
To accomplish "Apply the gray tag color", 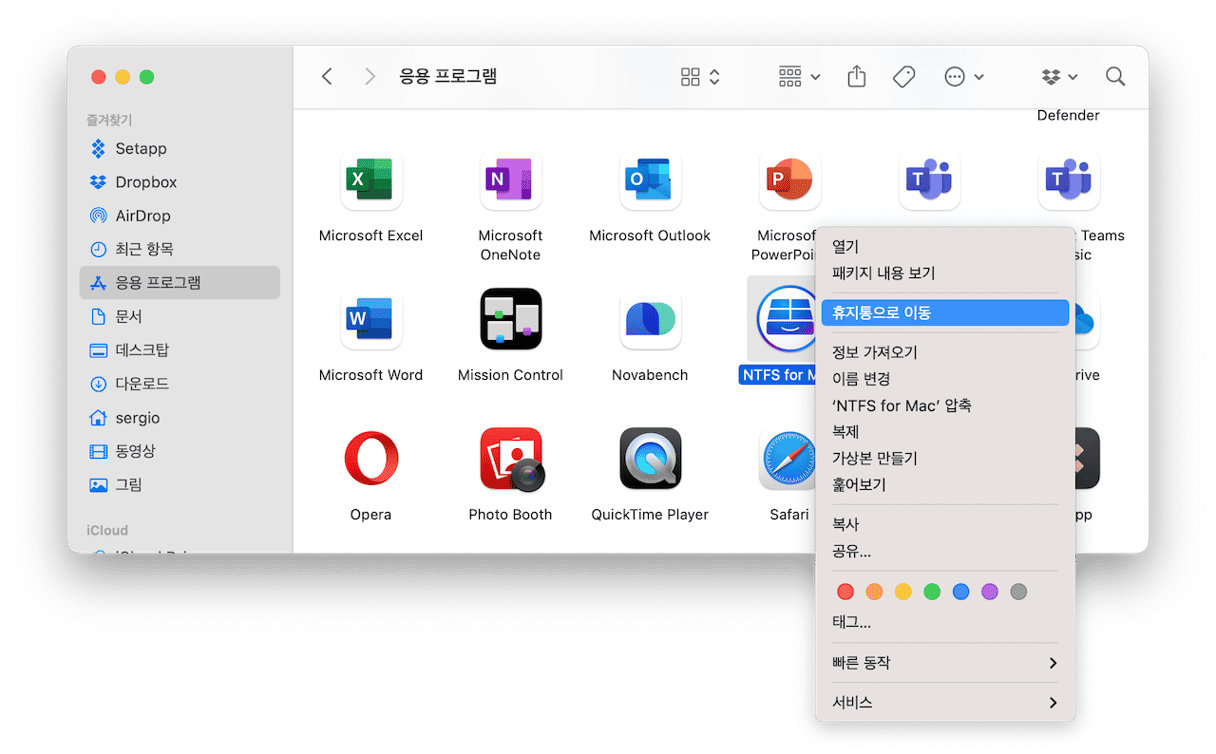I will (x=1019, y=592).
